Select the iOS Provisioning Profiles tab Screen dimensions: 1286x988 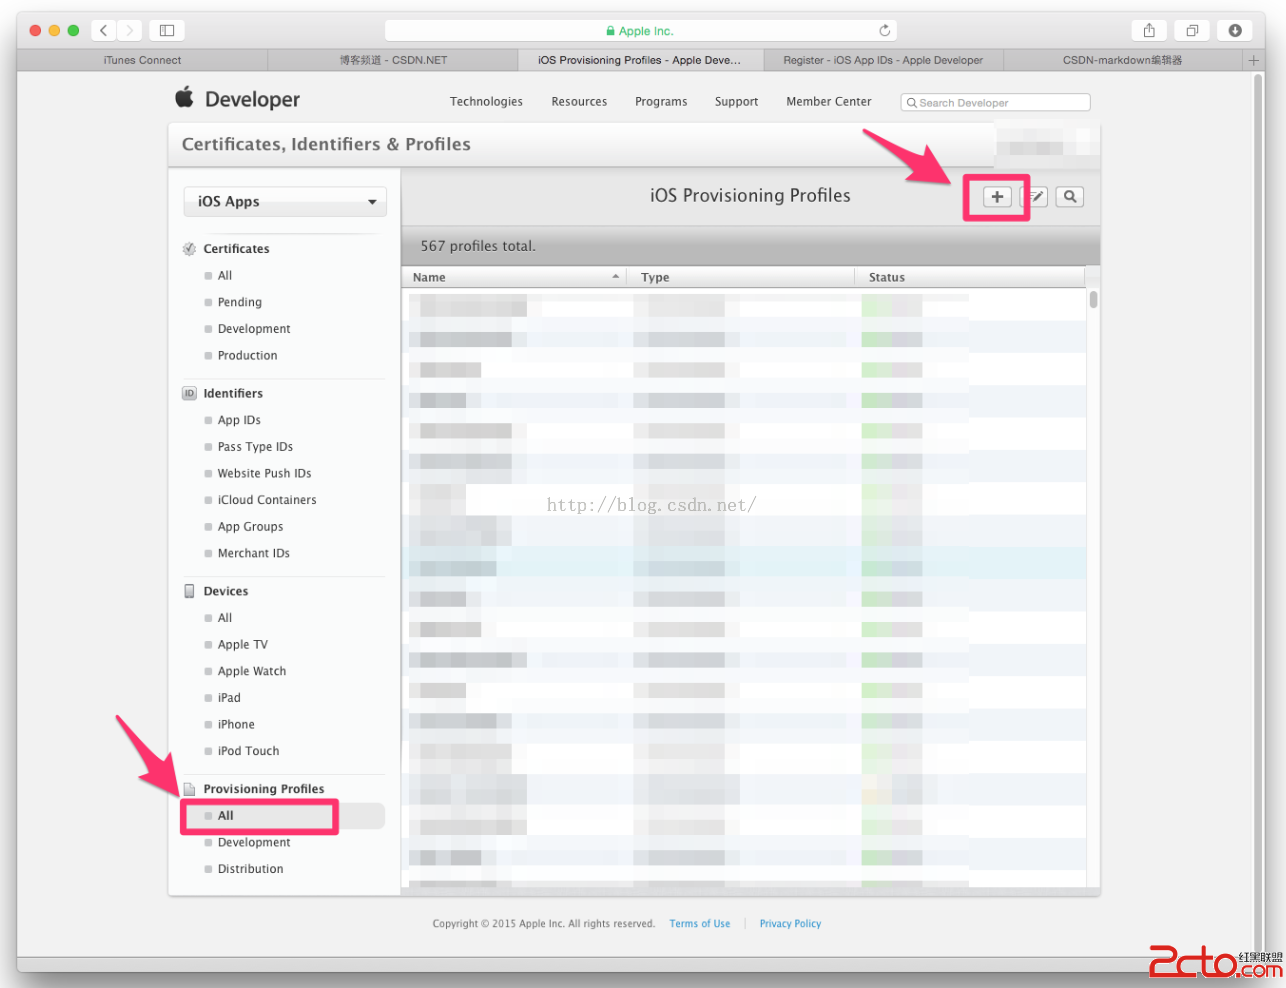(x=640, y=60)
